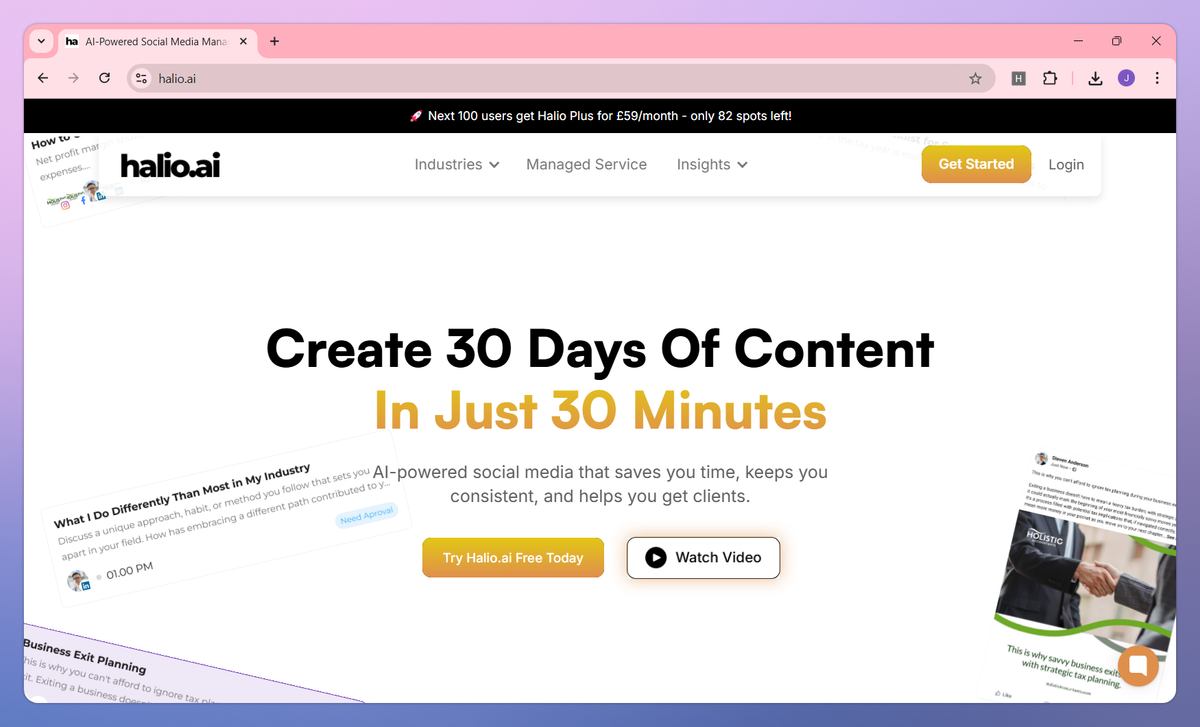This screenshot has height=727, width=1200.
Task: Click the halio.ai logo
Action: (170, 165)
